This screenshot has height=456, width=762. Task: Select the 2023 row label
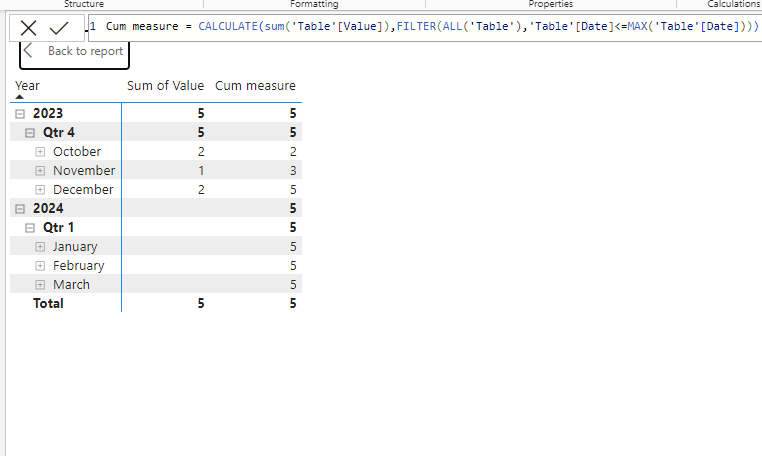coord(48,113)
